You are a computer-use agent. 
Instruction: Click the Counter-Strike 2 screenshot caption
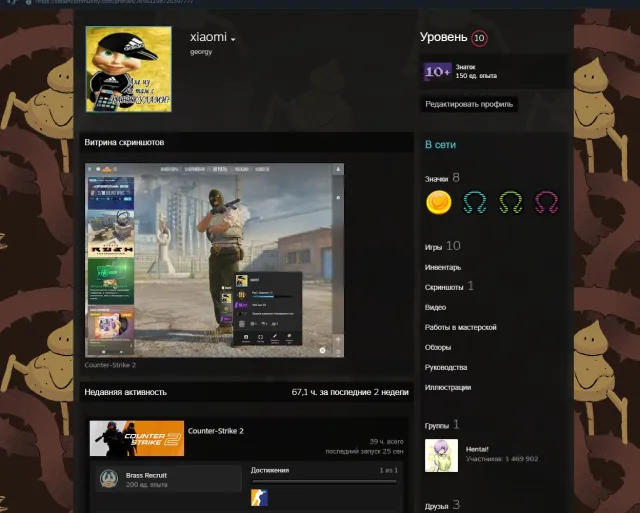[110, 365]
